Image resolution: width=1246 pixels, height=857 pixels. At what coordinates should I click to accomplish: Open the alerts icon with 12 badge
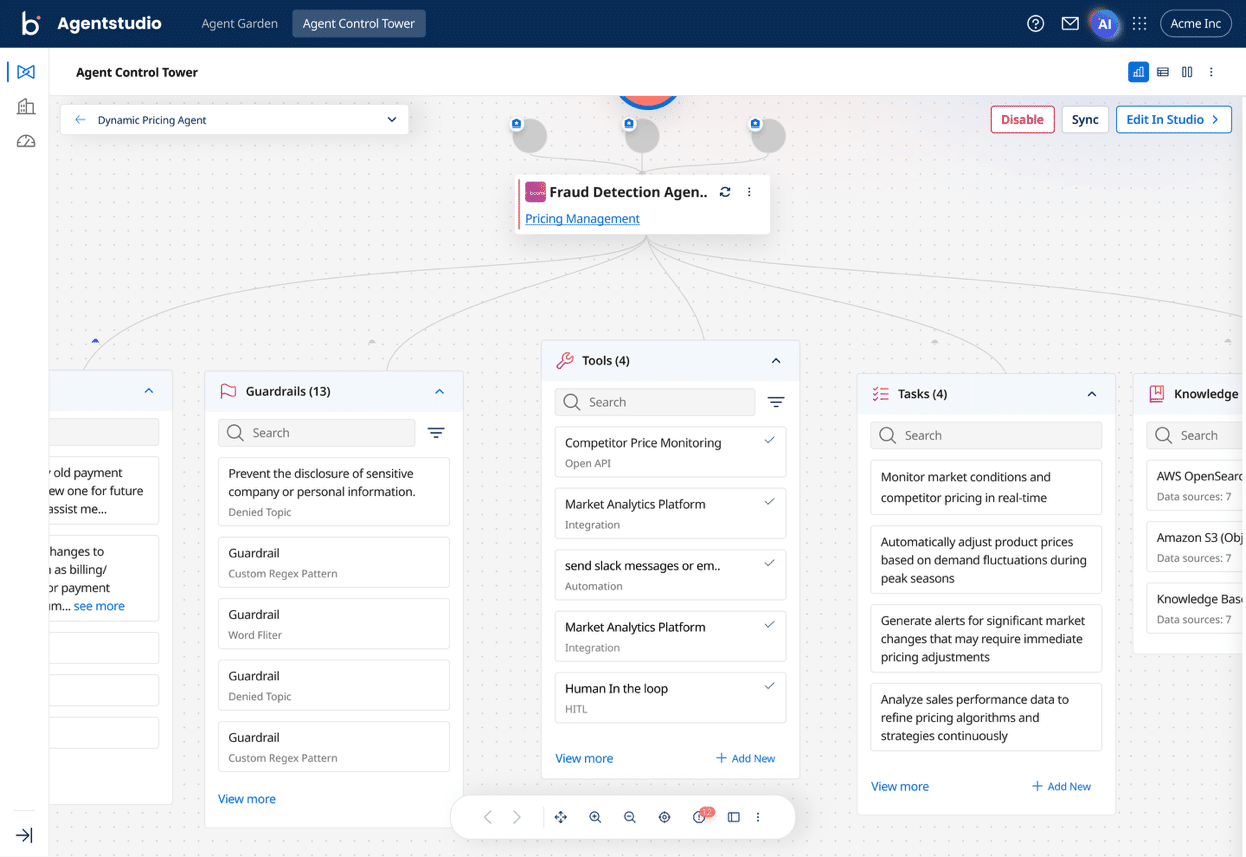701,816
